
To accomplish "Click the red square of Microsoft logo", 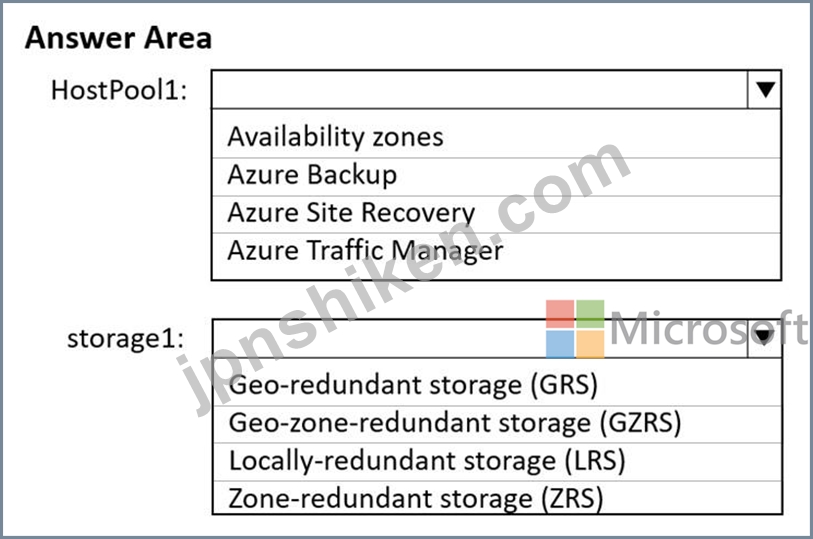I will coord(560,314).
